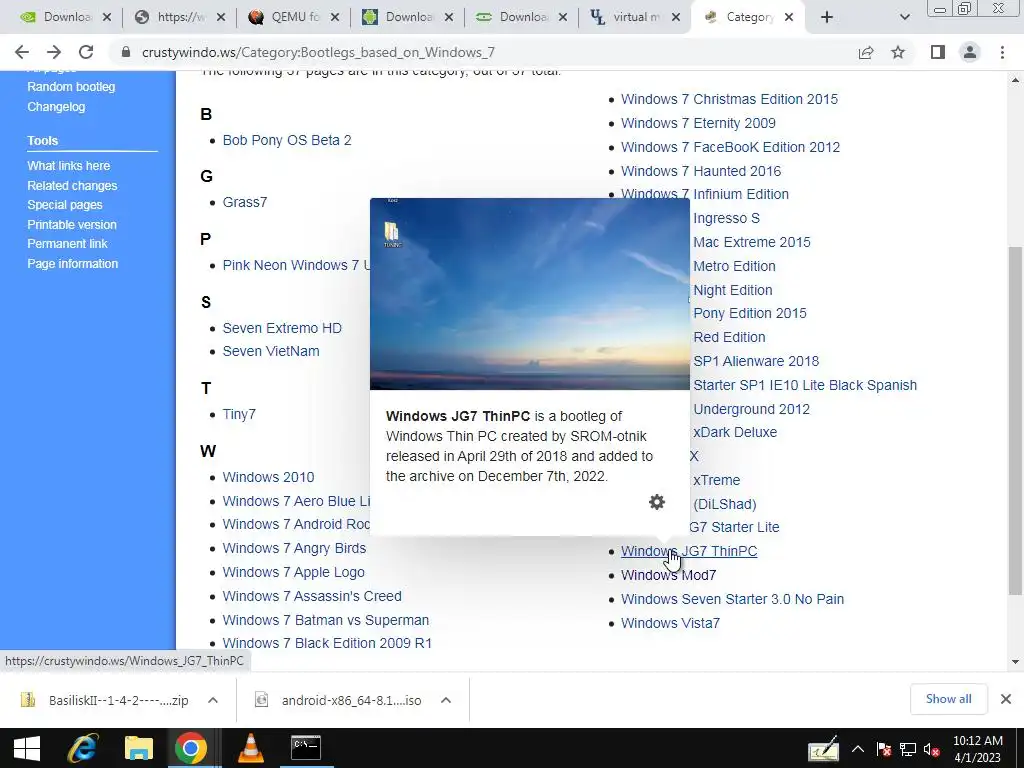1024x768 pixels.
Task: Open preview popup settings gear
Action: pyautogui.click(x=657, y=502)
